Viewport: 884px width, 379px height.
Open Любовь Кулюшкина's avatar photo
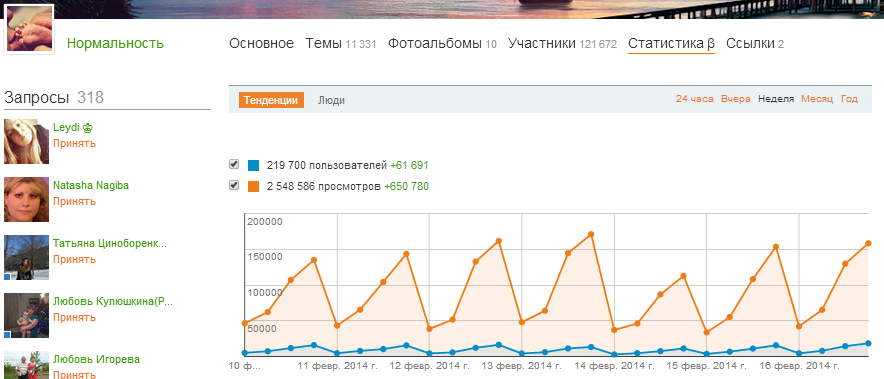[x=26, y=316]
